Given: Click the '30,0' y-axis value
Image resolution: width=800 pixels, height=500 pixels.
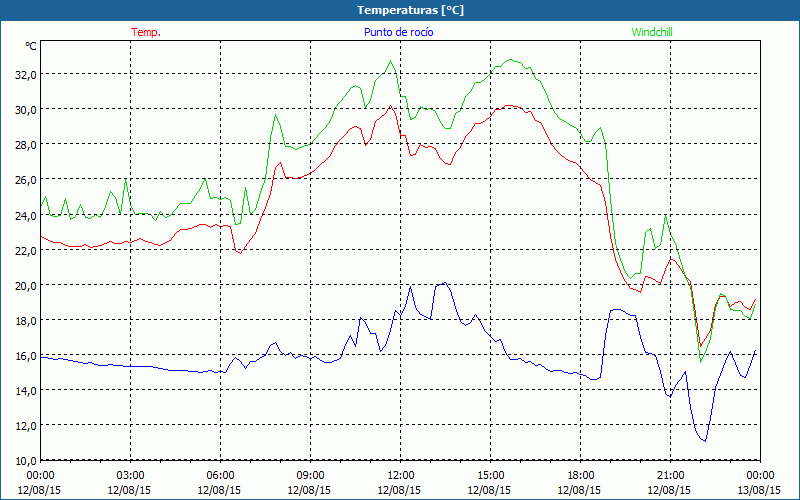Looking at the screenshot, I should point(27,110).
